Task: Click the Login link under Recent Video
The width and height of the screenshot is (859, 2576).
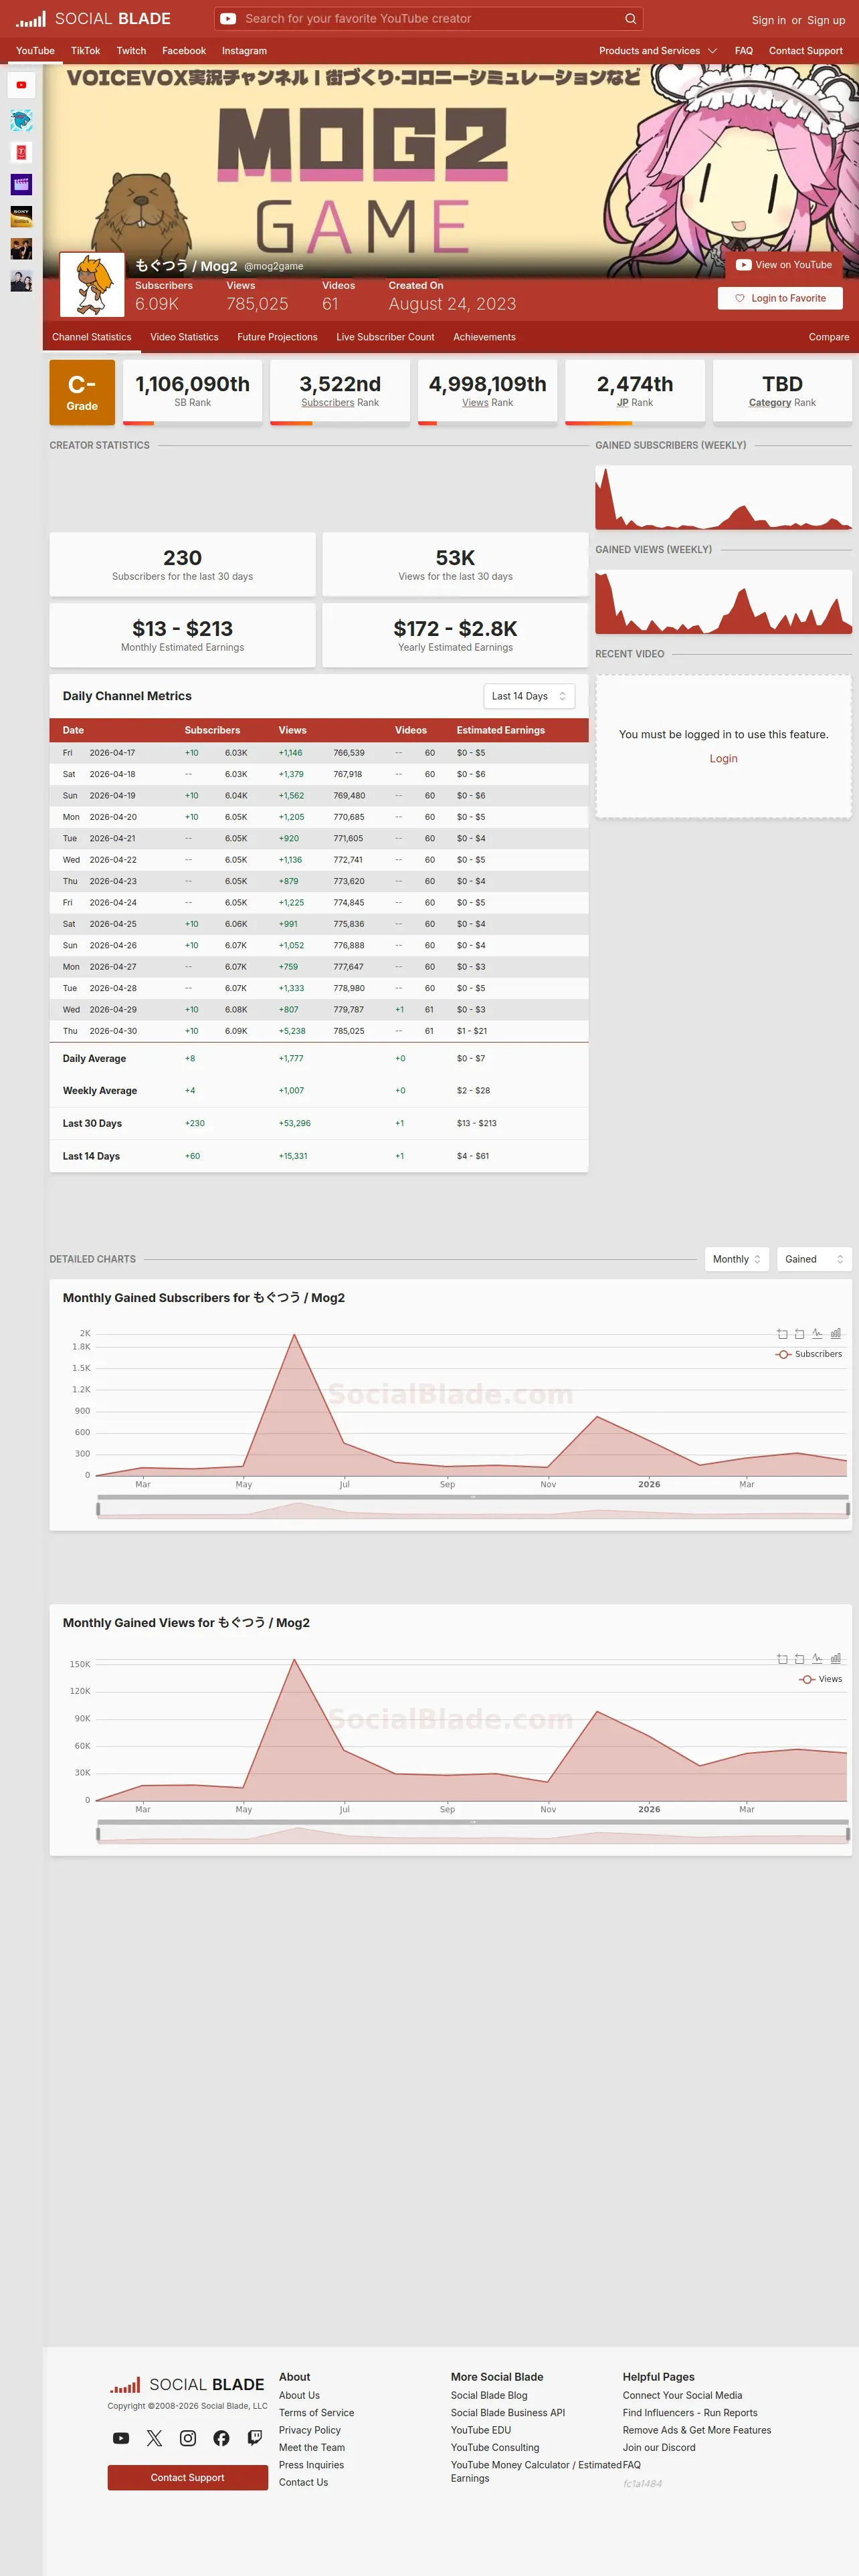Action: click(724, 759)
